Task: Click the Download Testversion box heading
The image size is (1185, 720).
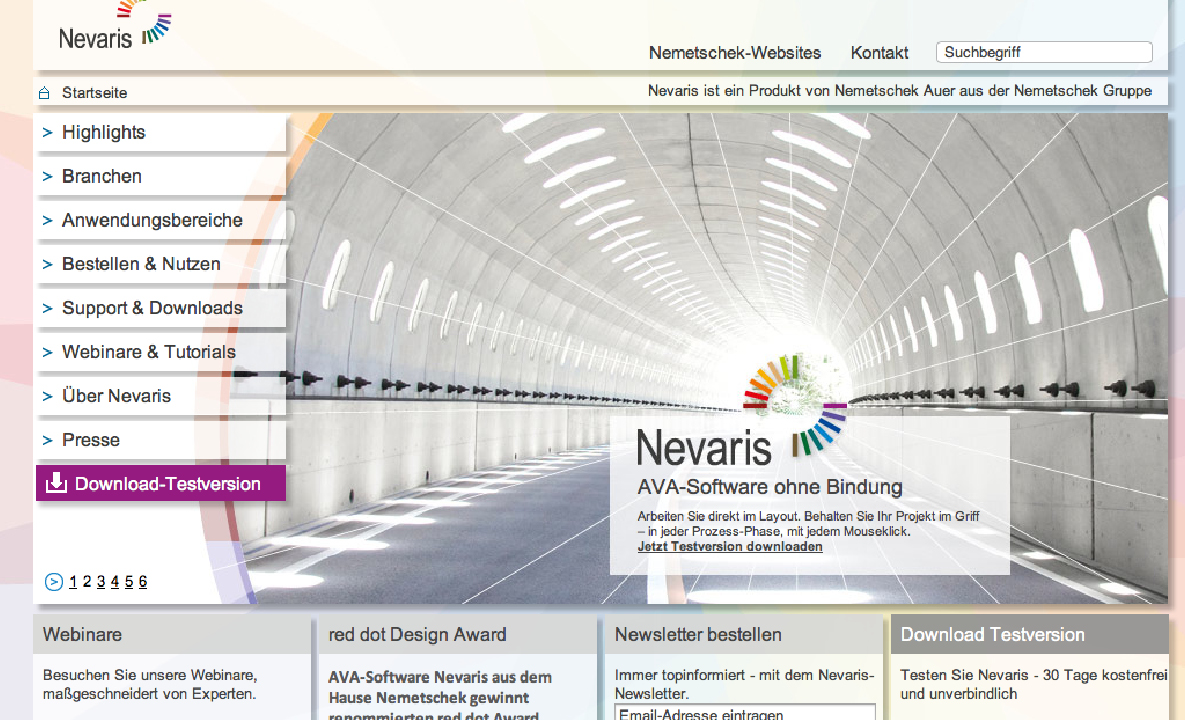Action: coord(992,635)
